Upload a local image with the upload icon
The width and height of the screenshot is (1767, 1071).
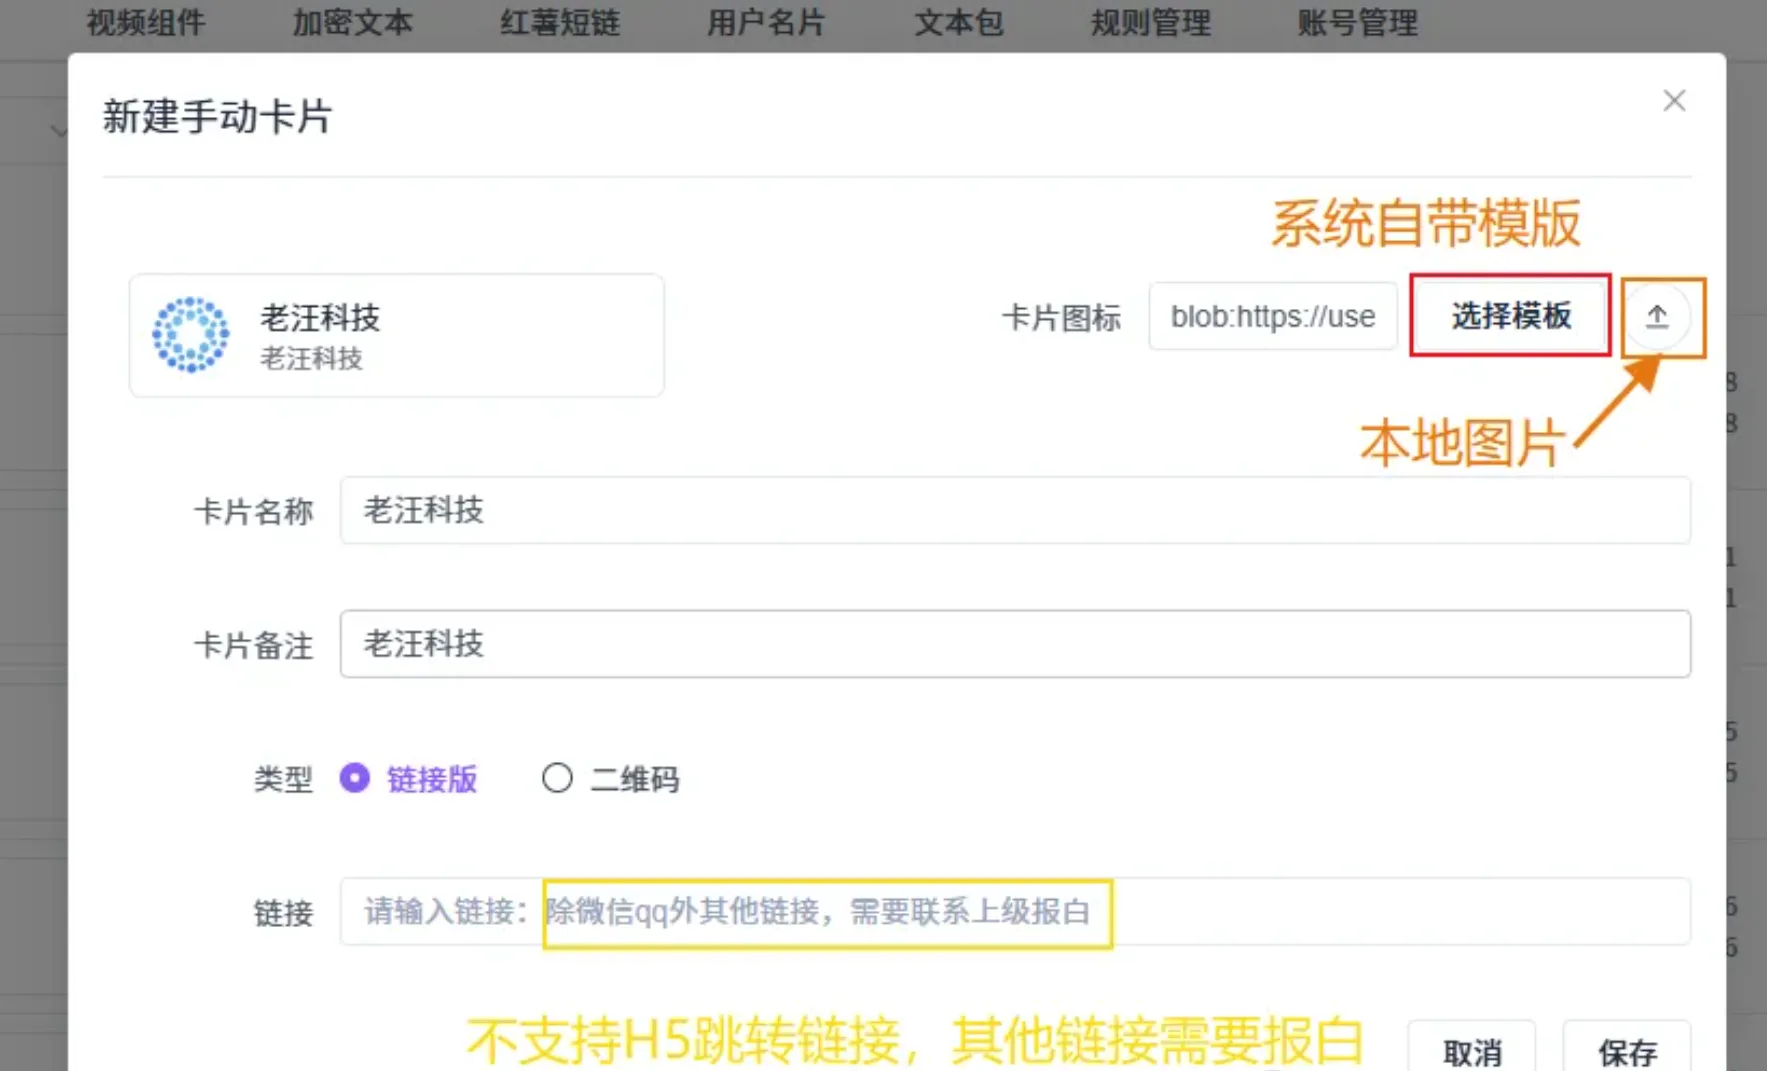click(x=1657, y=317)
